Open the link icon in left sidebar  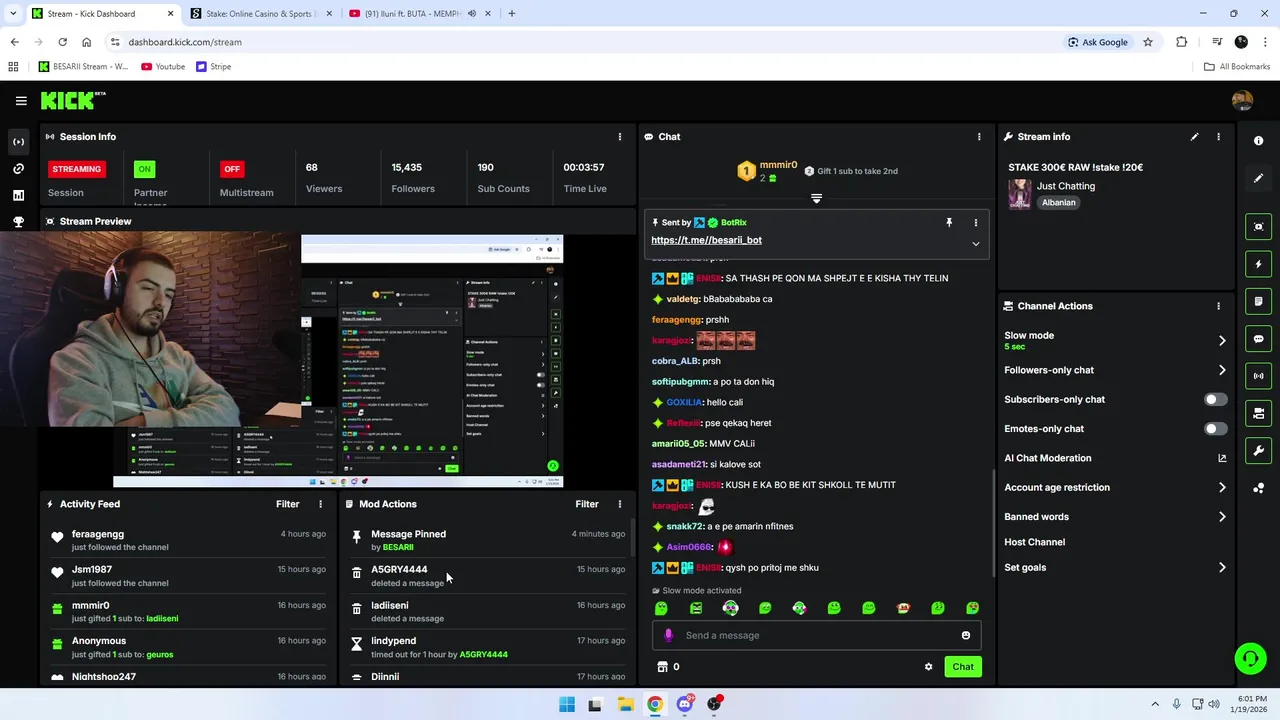click(x=18, y=169)
